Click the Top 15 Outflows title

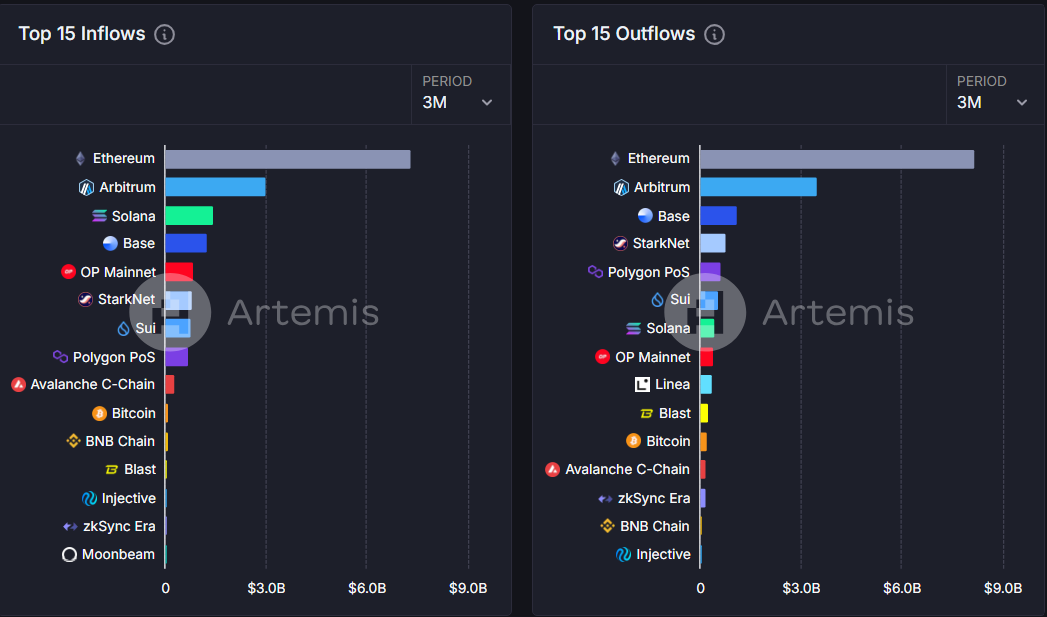pos(624,33)
